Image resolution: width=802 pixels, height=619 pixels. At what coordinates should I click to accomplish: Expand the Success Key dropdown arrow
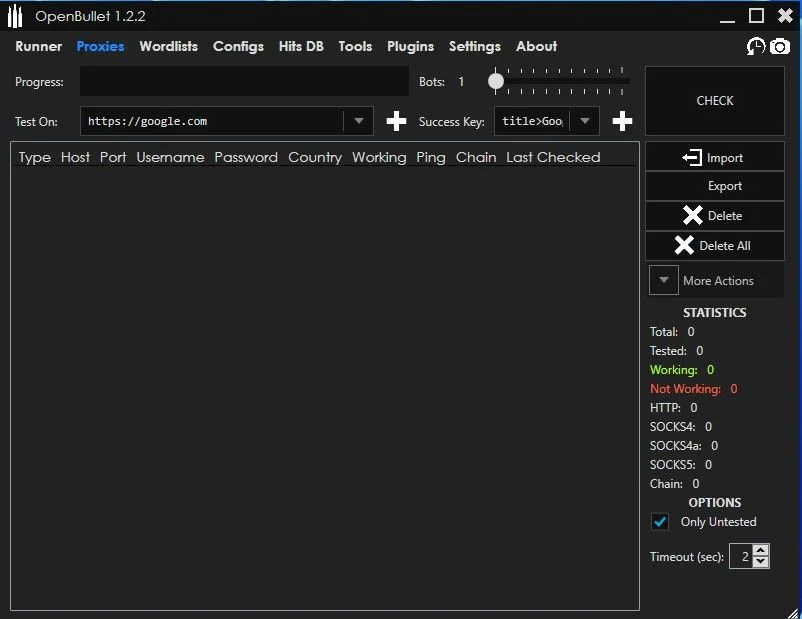(x=585, y=121)
